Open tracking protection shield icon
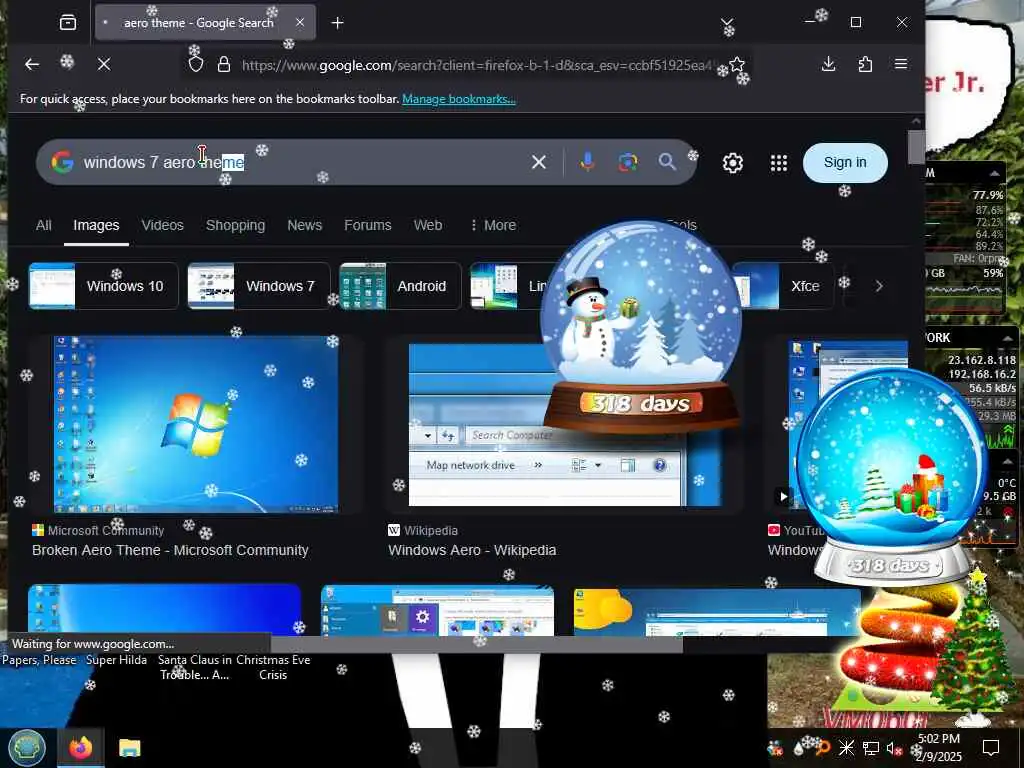This screenshot has height=768, width=1024. point(196,64)
